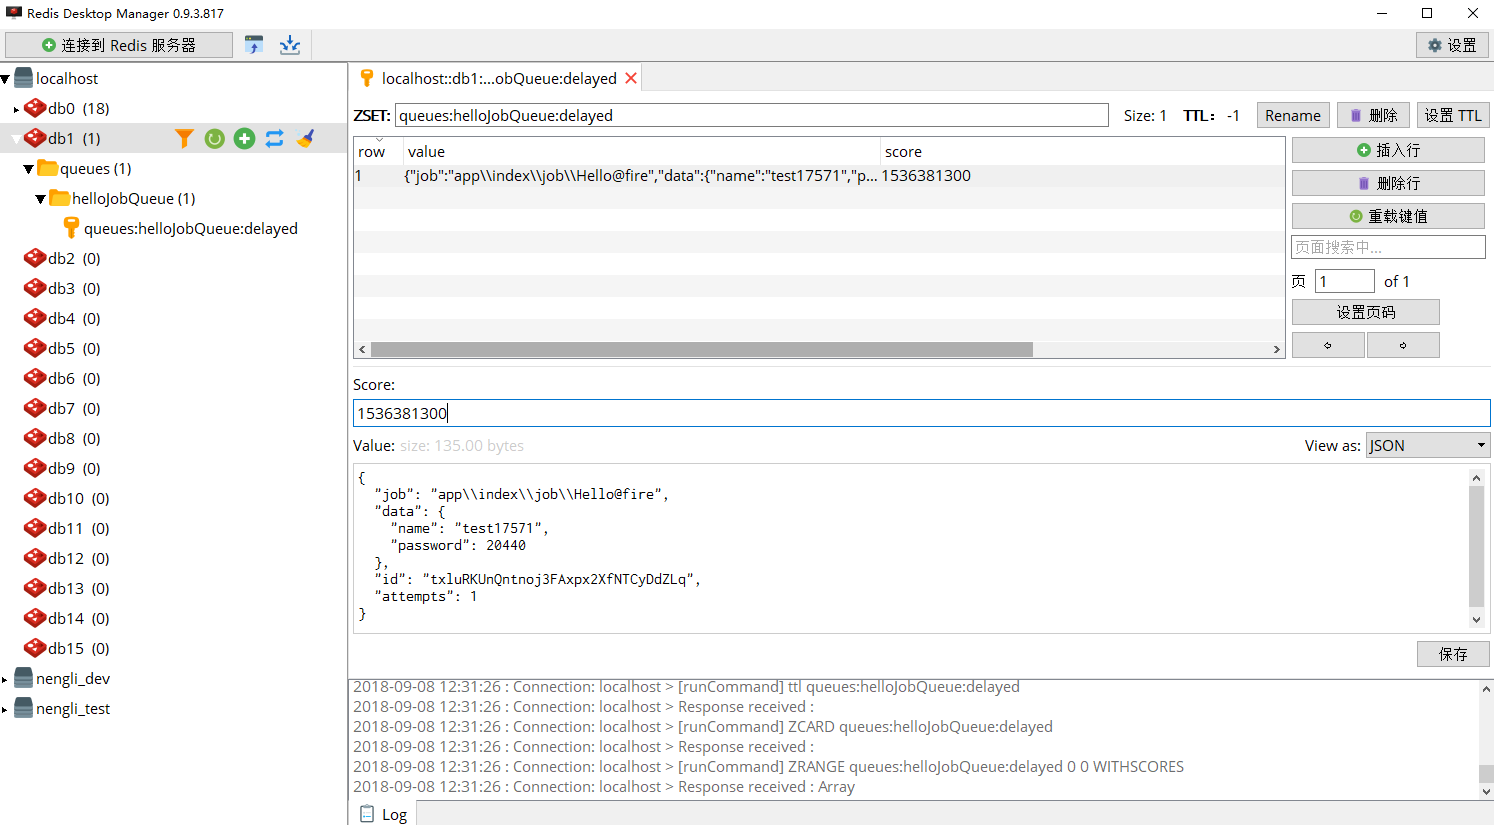Image resolution: width=1494 pixels, height=825 pixels.
Task: Click the page search input field
Action: coord(1388,247)
